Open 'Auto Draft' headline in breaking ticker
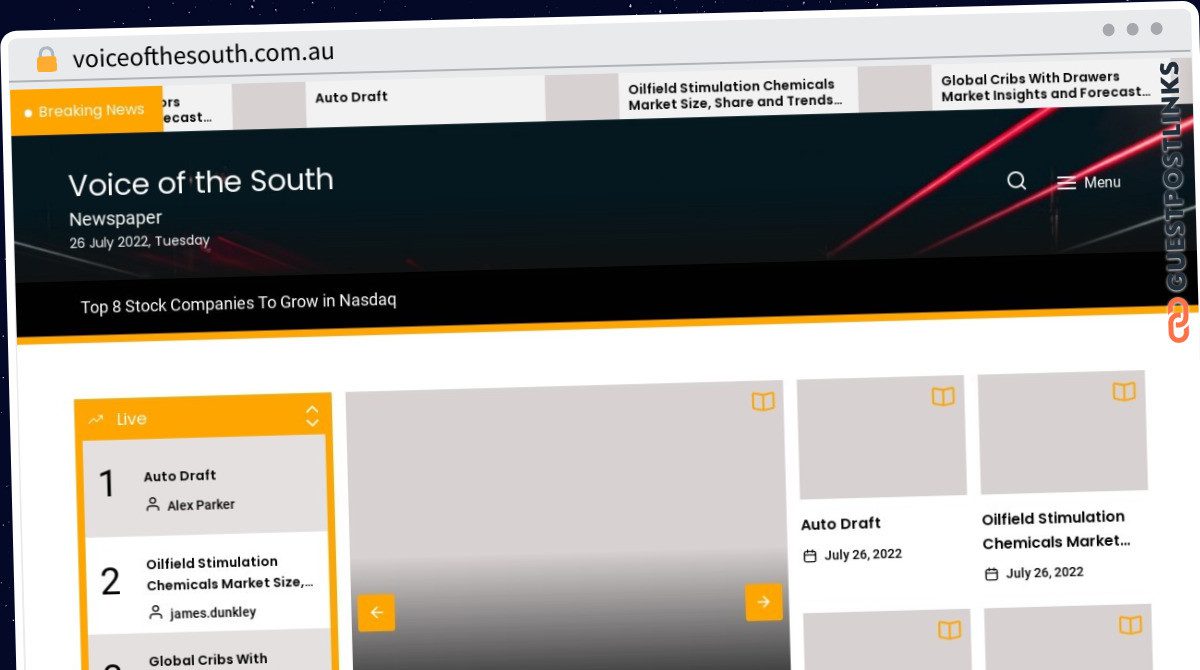The image size is (1200, 670). point(351,97)
